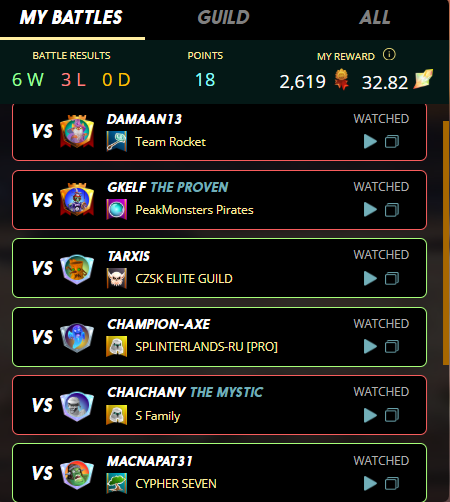Open player GKELF THE PROVEN's name link

[x=168, y=187]
